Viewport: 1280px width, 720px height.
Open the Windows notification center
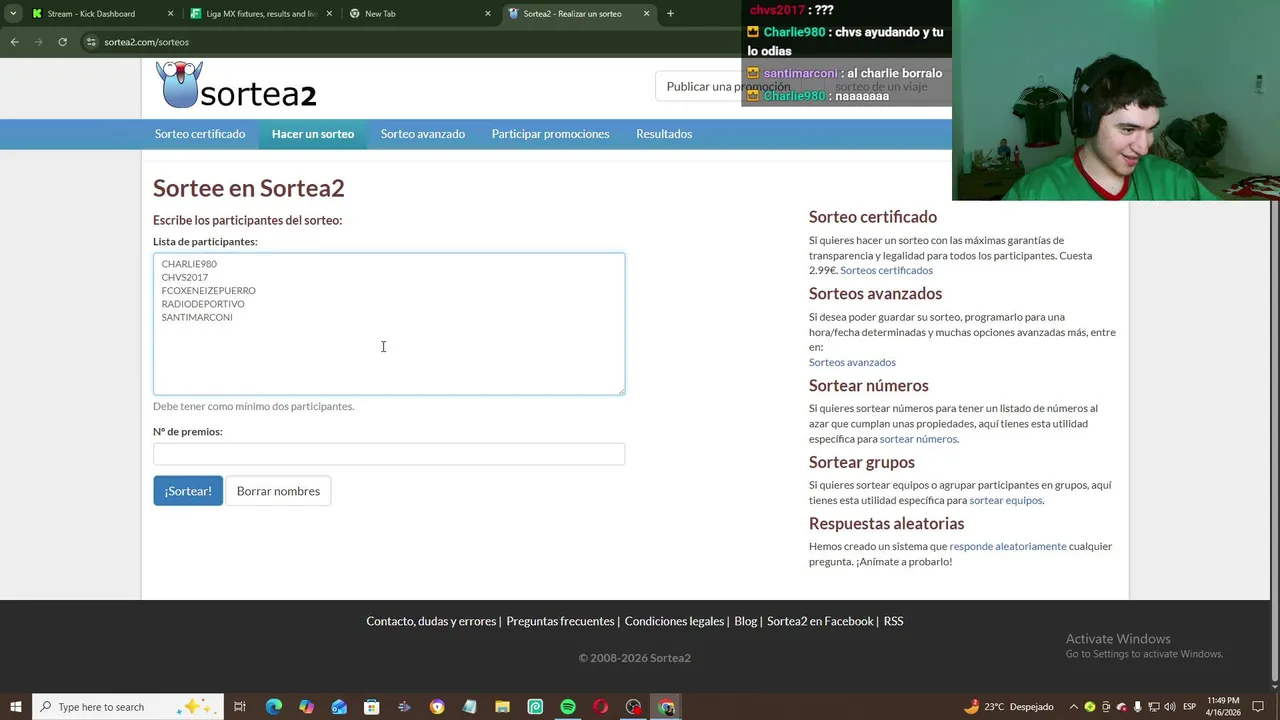(1258, 707)
